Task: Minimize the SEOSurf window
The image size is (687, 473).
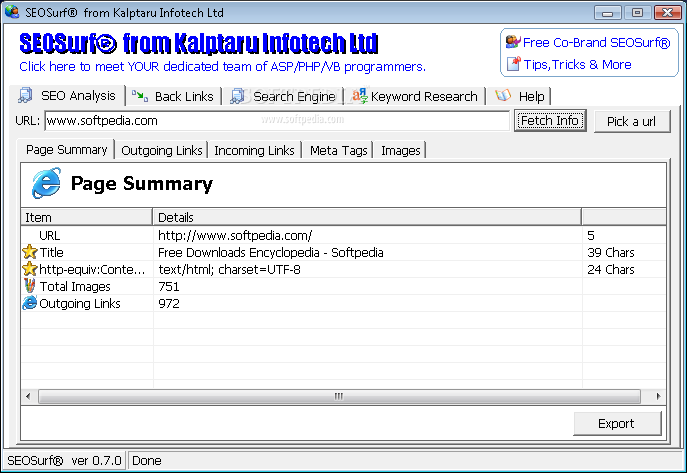Action: [607, 12]
